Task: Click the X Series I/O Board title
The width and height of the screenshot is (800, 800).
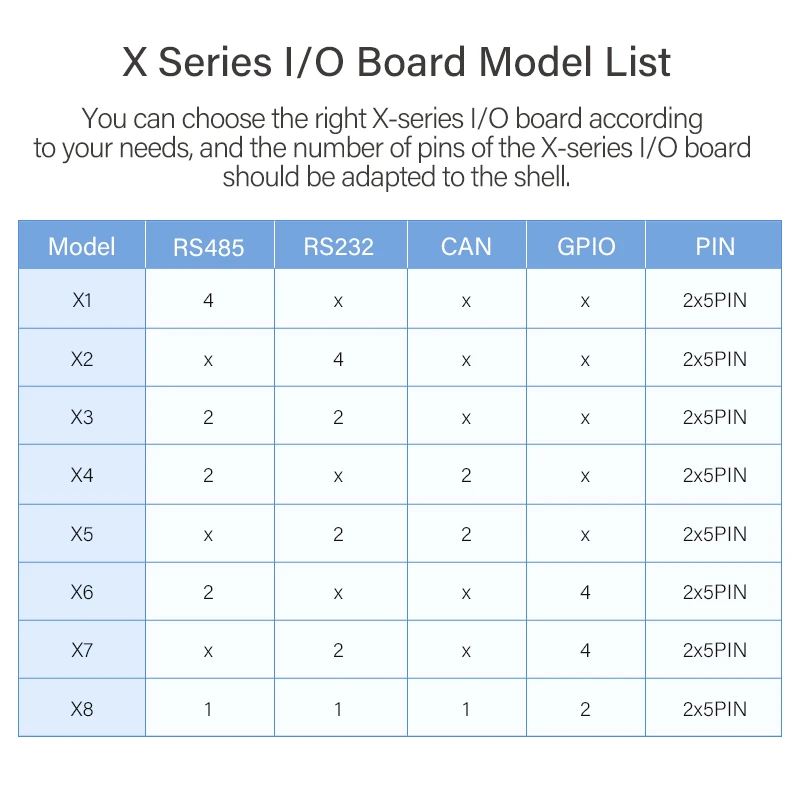Action: [397, 62]
